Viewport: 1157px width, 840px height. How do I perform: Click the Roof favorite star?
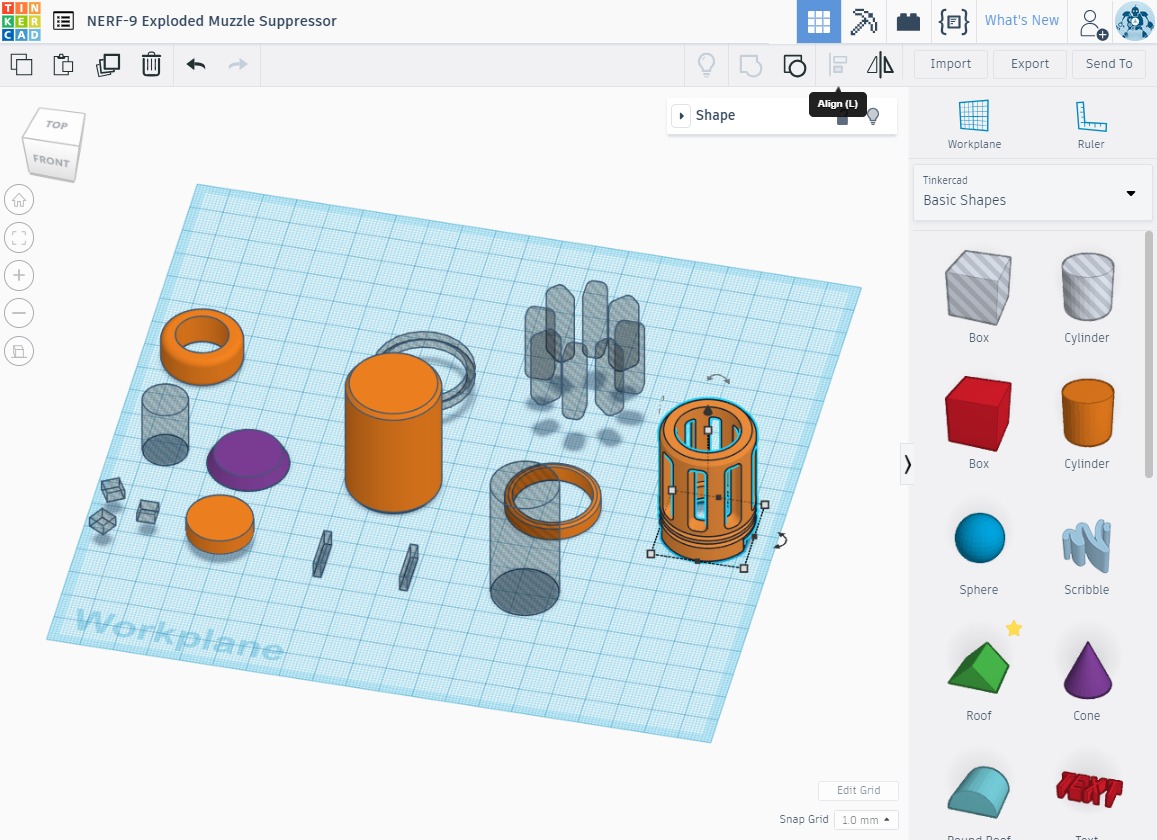coord(1014,628)
